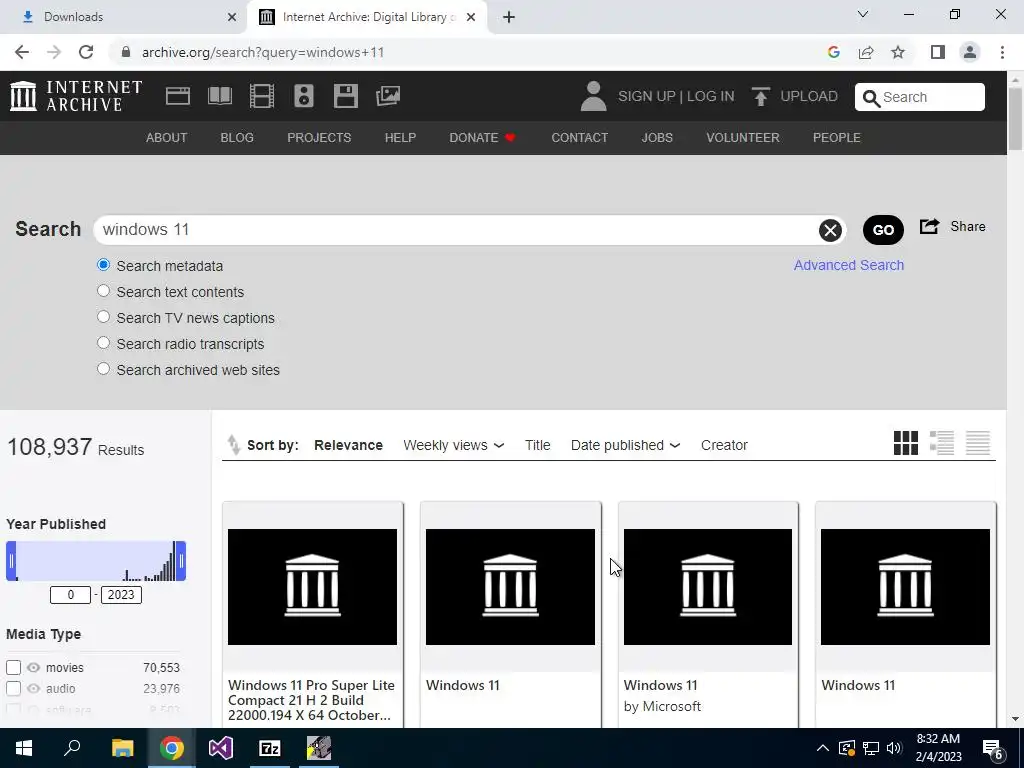The image size is (1024, 768).
Task: Go back in browser history
Action: (22, 52)
